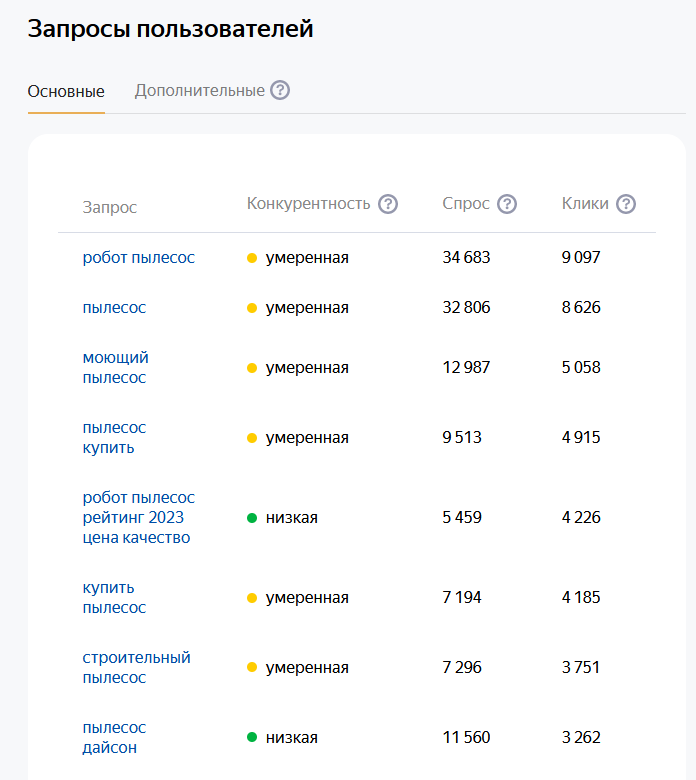Click the Спрос column header text
Image resolution: width=696 pixels, height=780 pixels.
[466, 203]
